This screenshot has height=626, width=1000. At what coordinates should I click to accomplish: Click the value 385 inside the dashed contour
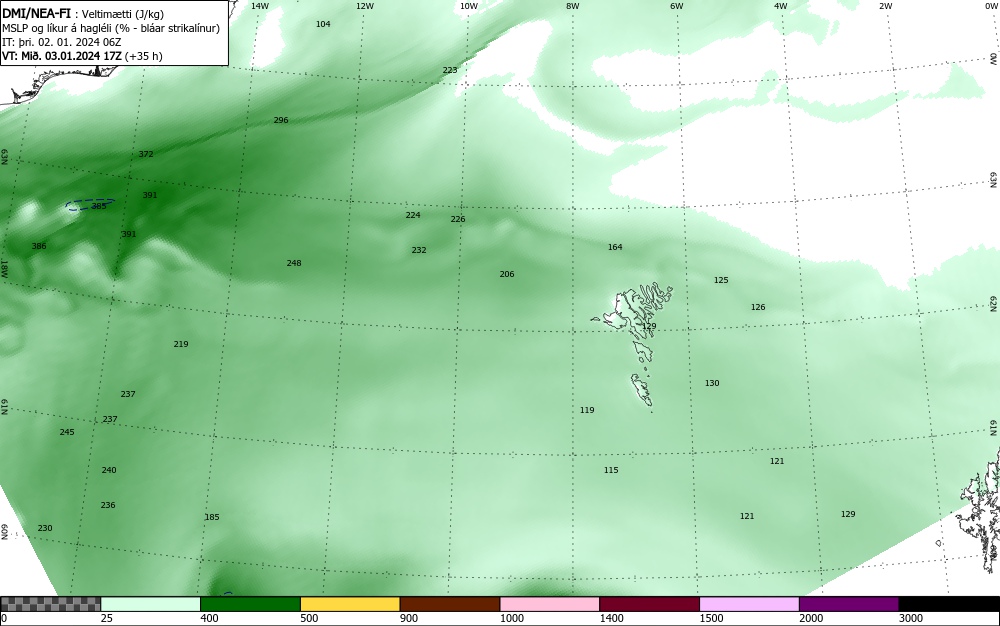point(99,206)
